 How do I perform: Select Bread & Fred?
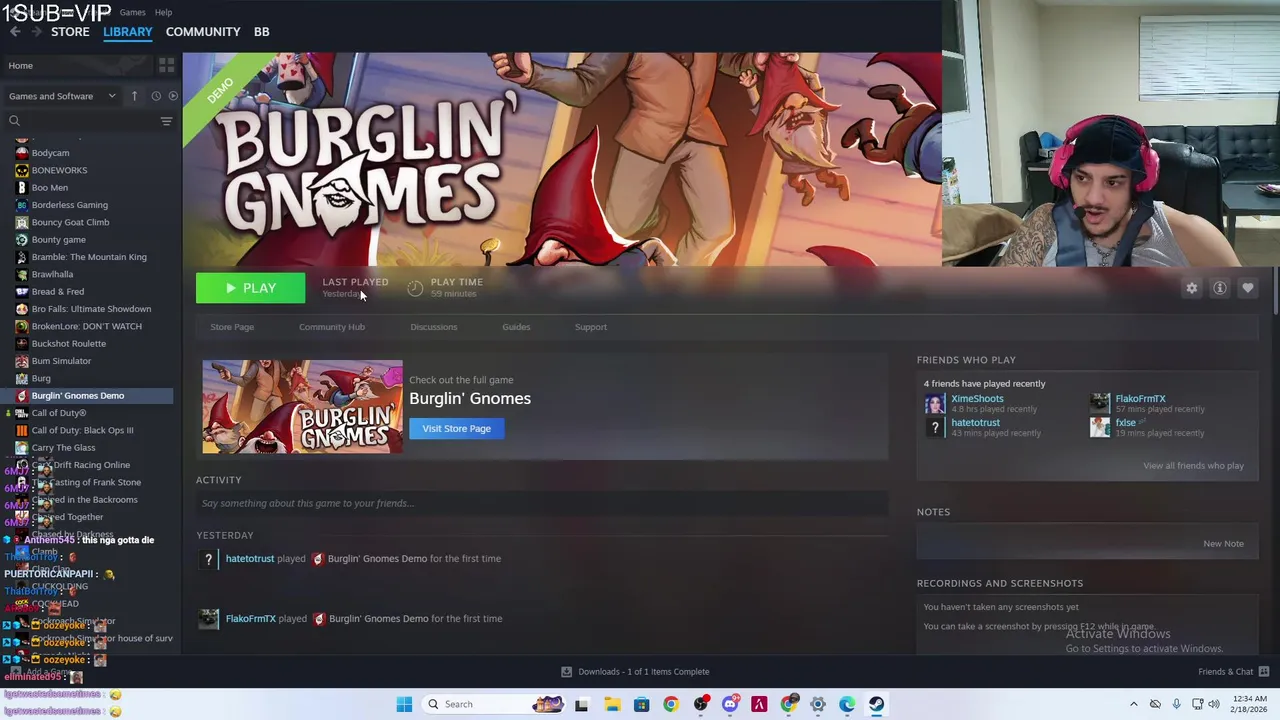58,291
